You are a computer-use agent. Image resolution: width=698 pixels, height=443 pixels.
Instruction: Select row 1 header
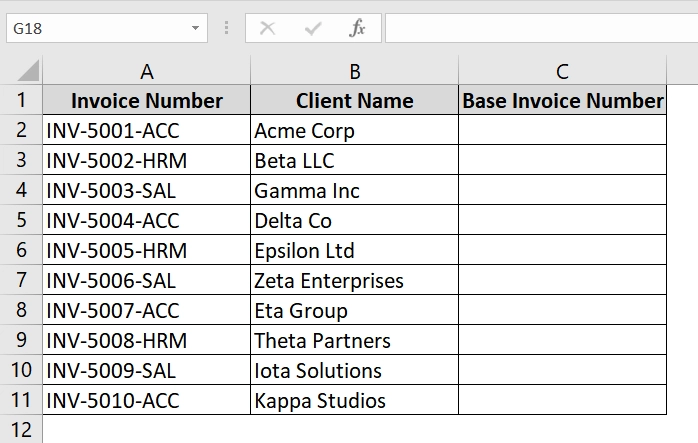coord(21,100)
